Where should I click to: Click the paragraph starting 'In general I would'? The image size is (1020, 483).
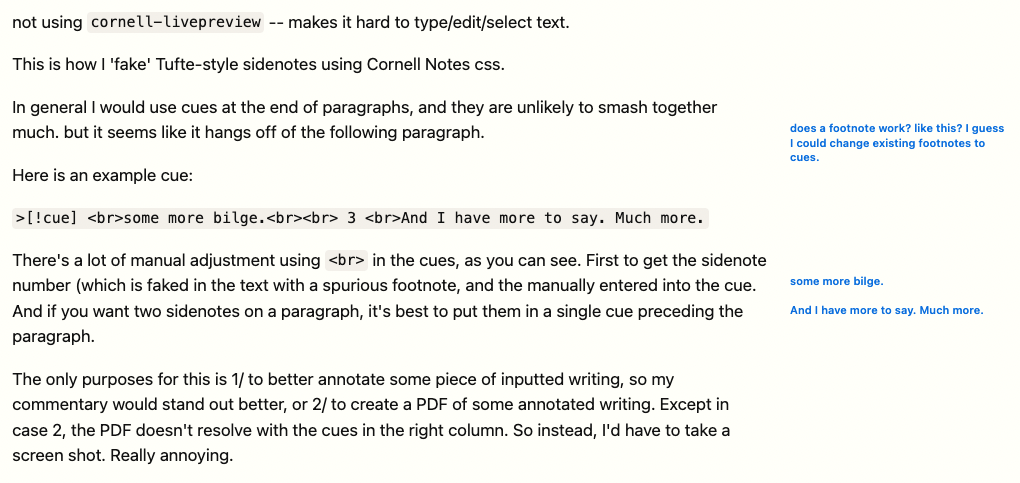(365, 120)
